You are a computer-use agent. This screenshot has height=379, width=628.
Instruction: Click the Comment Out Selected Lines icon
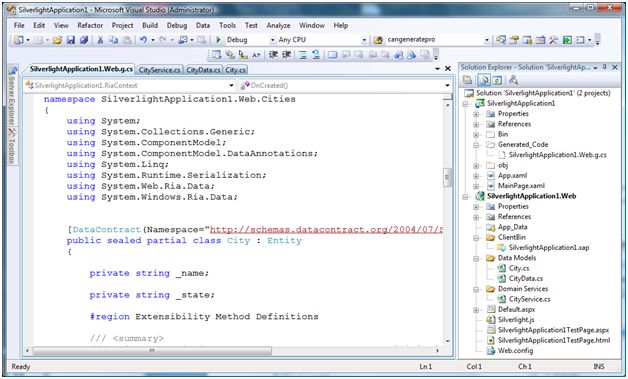point(303,55)
